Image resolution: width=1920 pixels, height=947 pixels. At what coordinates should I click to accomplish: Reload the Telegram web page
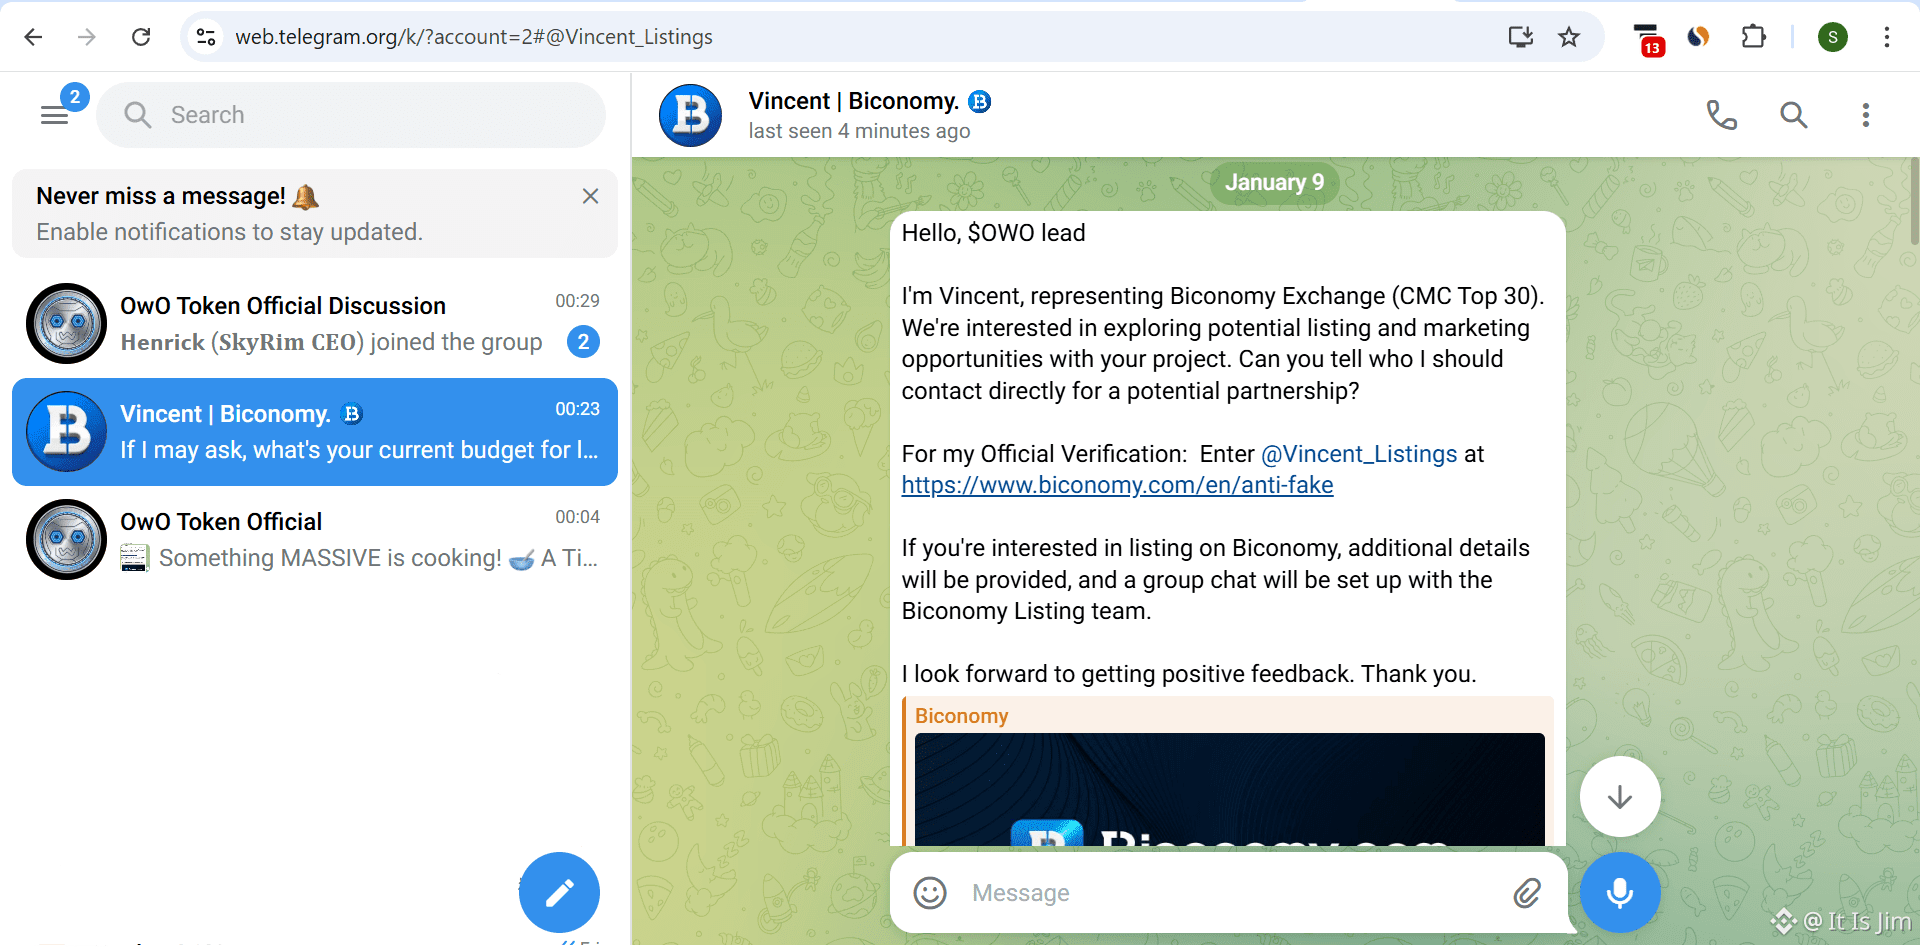pyautogui.click(x=141, y=37)
